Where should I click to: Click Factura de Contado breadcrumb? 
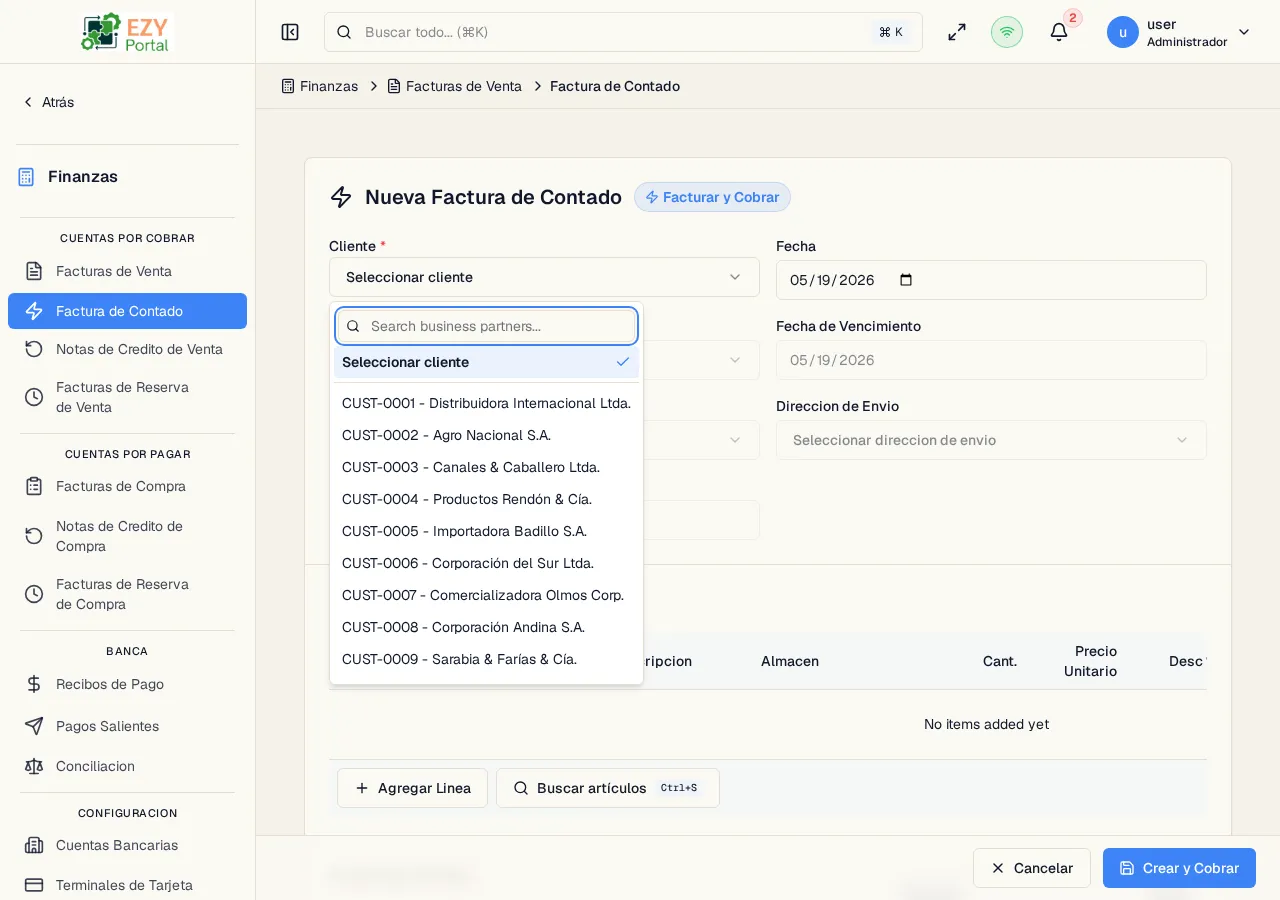tap(615, 86)
